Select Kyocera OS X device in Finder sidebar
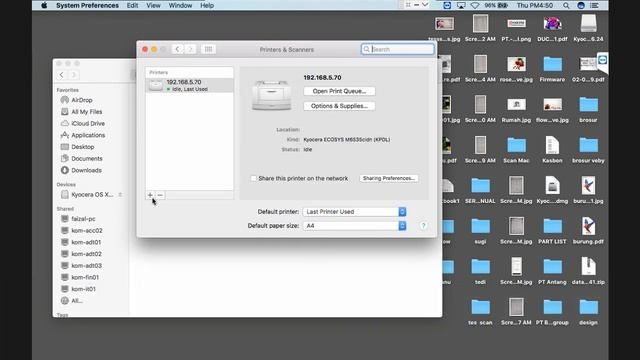Screen dimensions: 640x360 pyautogui.click(x=92, y=195)
